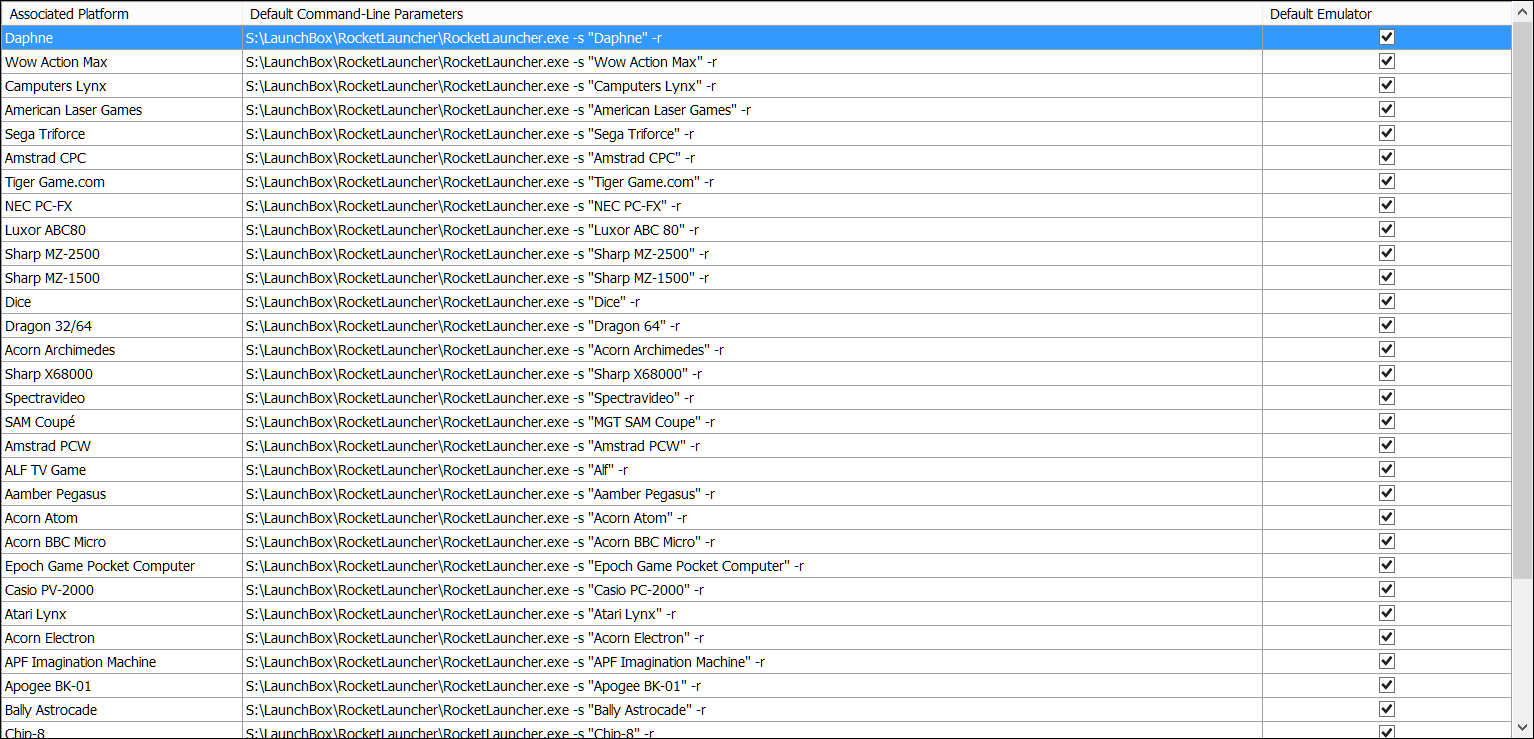Image resolution: width=1534 pixels, height=739 pixels.
Task: Toggle Default Emulator for Bally Astrocade
Action: tap(1387, 709)
